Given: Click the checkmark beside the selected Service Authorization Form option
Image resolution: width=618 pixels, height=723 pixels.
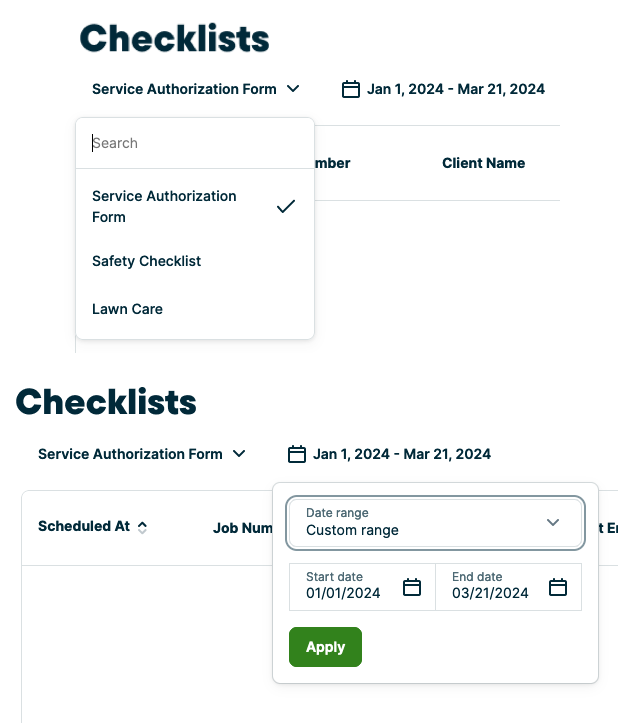Looking at the screenshot, I should [x=286, y=206].
